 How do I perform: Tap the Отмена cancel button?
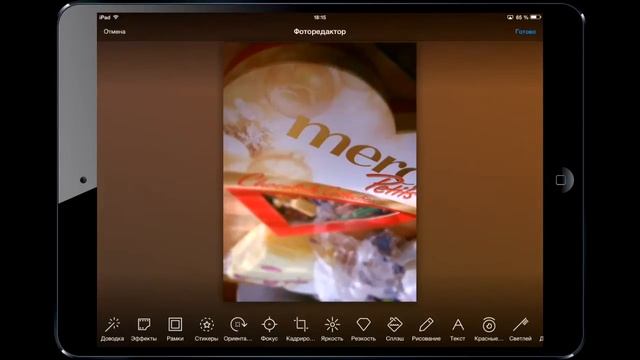pos(115,31)
